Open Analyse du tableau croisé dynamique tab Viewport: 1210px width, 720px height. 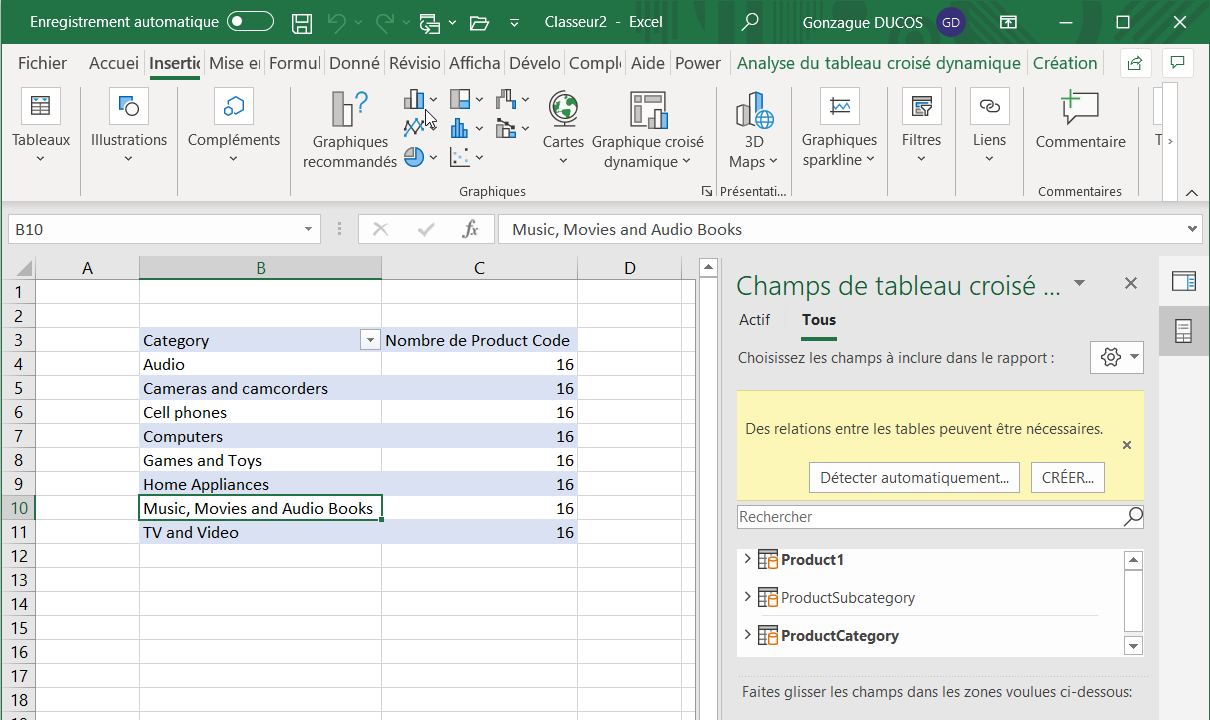879,63
